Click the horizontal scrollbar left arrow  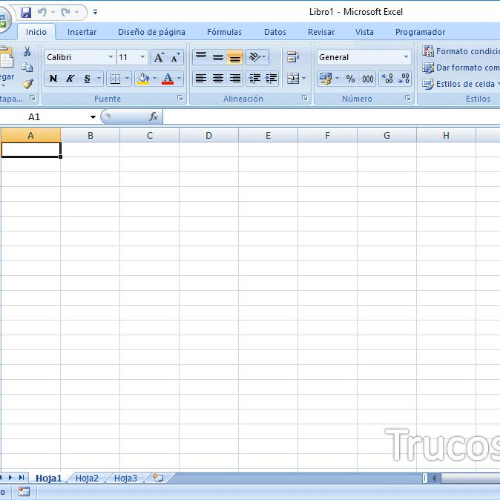click(434, 478)
